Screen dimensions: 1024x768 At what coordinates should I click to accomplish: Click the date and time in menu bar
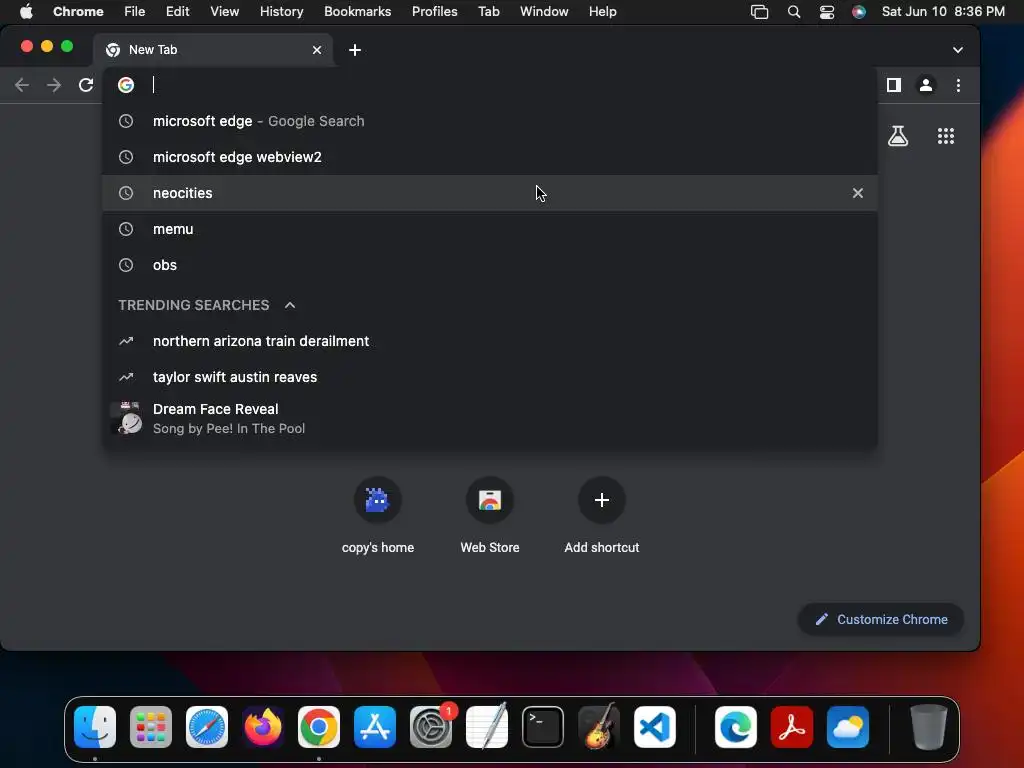pyautogui.click(x=943, y=11)
